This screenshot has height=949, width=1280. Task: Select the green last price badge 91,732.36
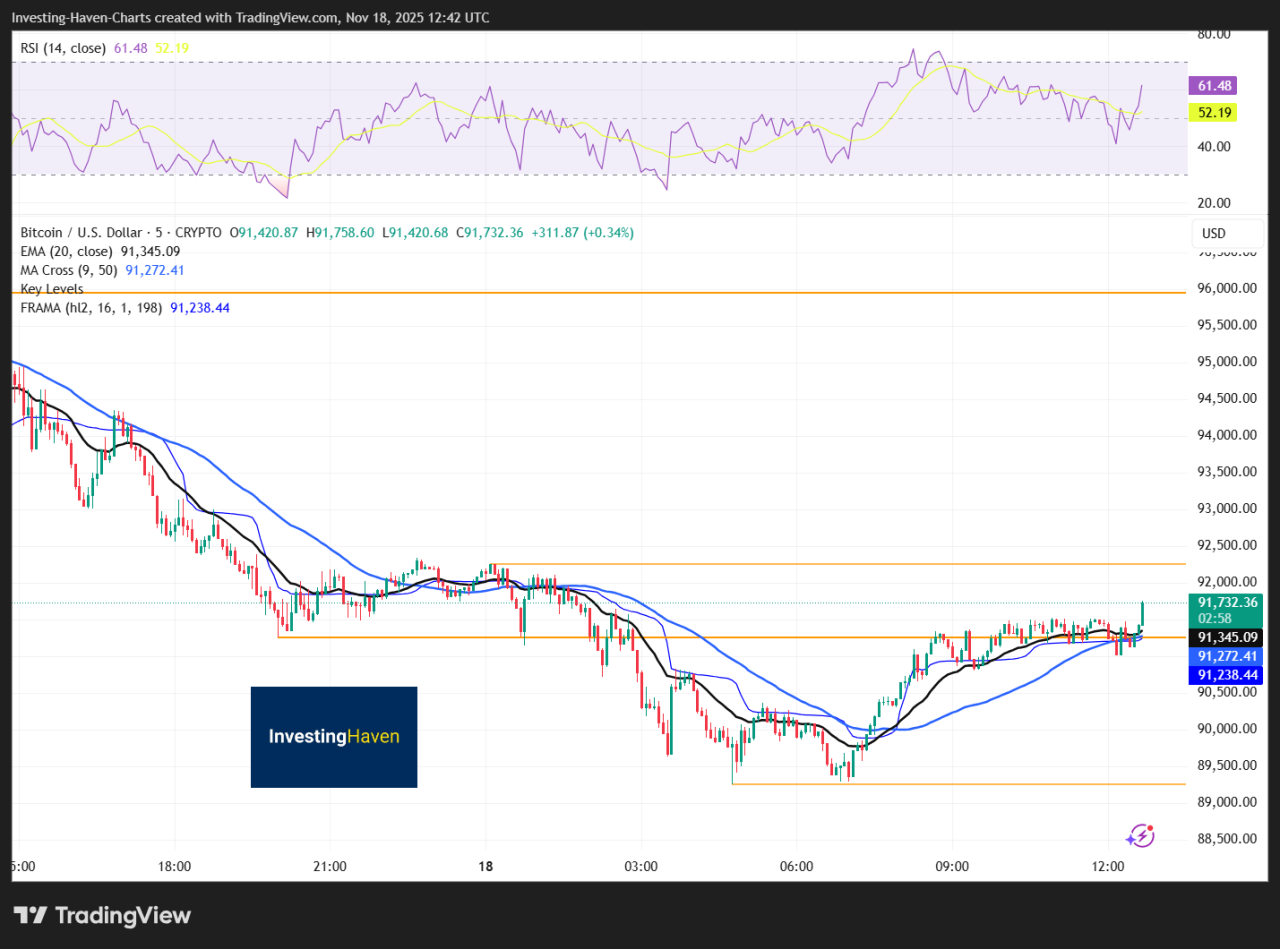(x=1226, y=603)
